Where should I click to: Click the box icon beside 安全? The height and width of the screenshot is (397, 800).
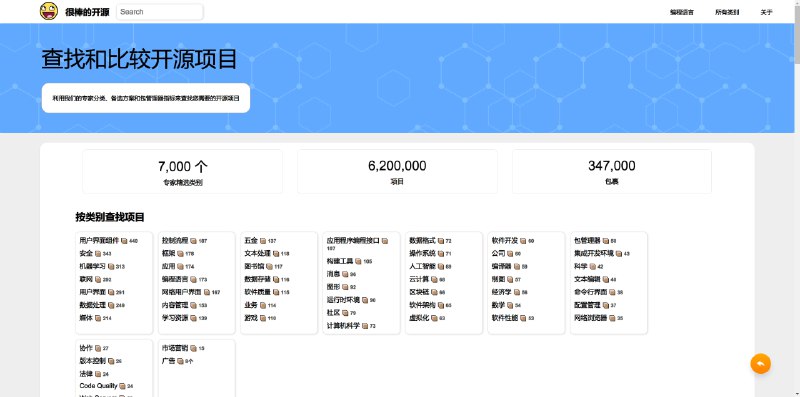pyautogui.click(x=97, y=254)
